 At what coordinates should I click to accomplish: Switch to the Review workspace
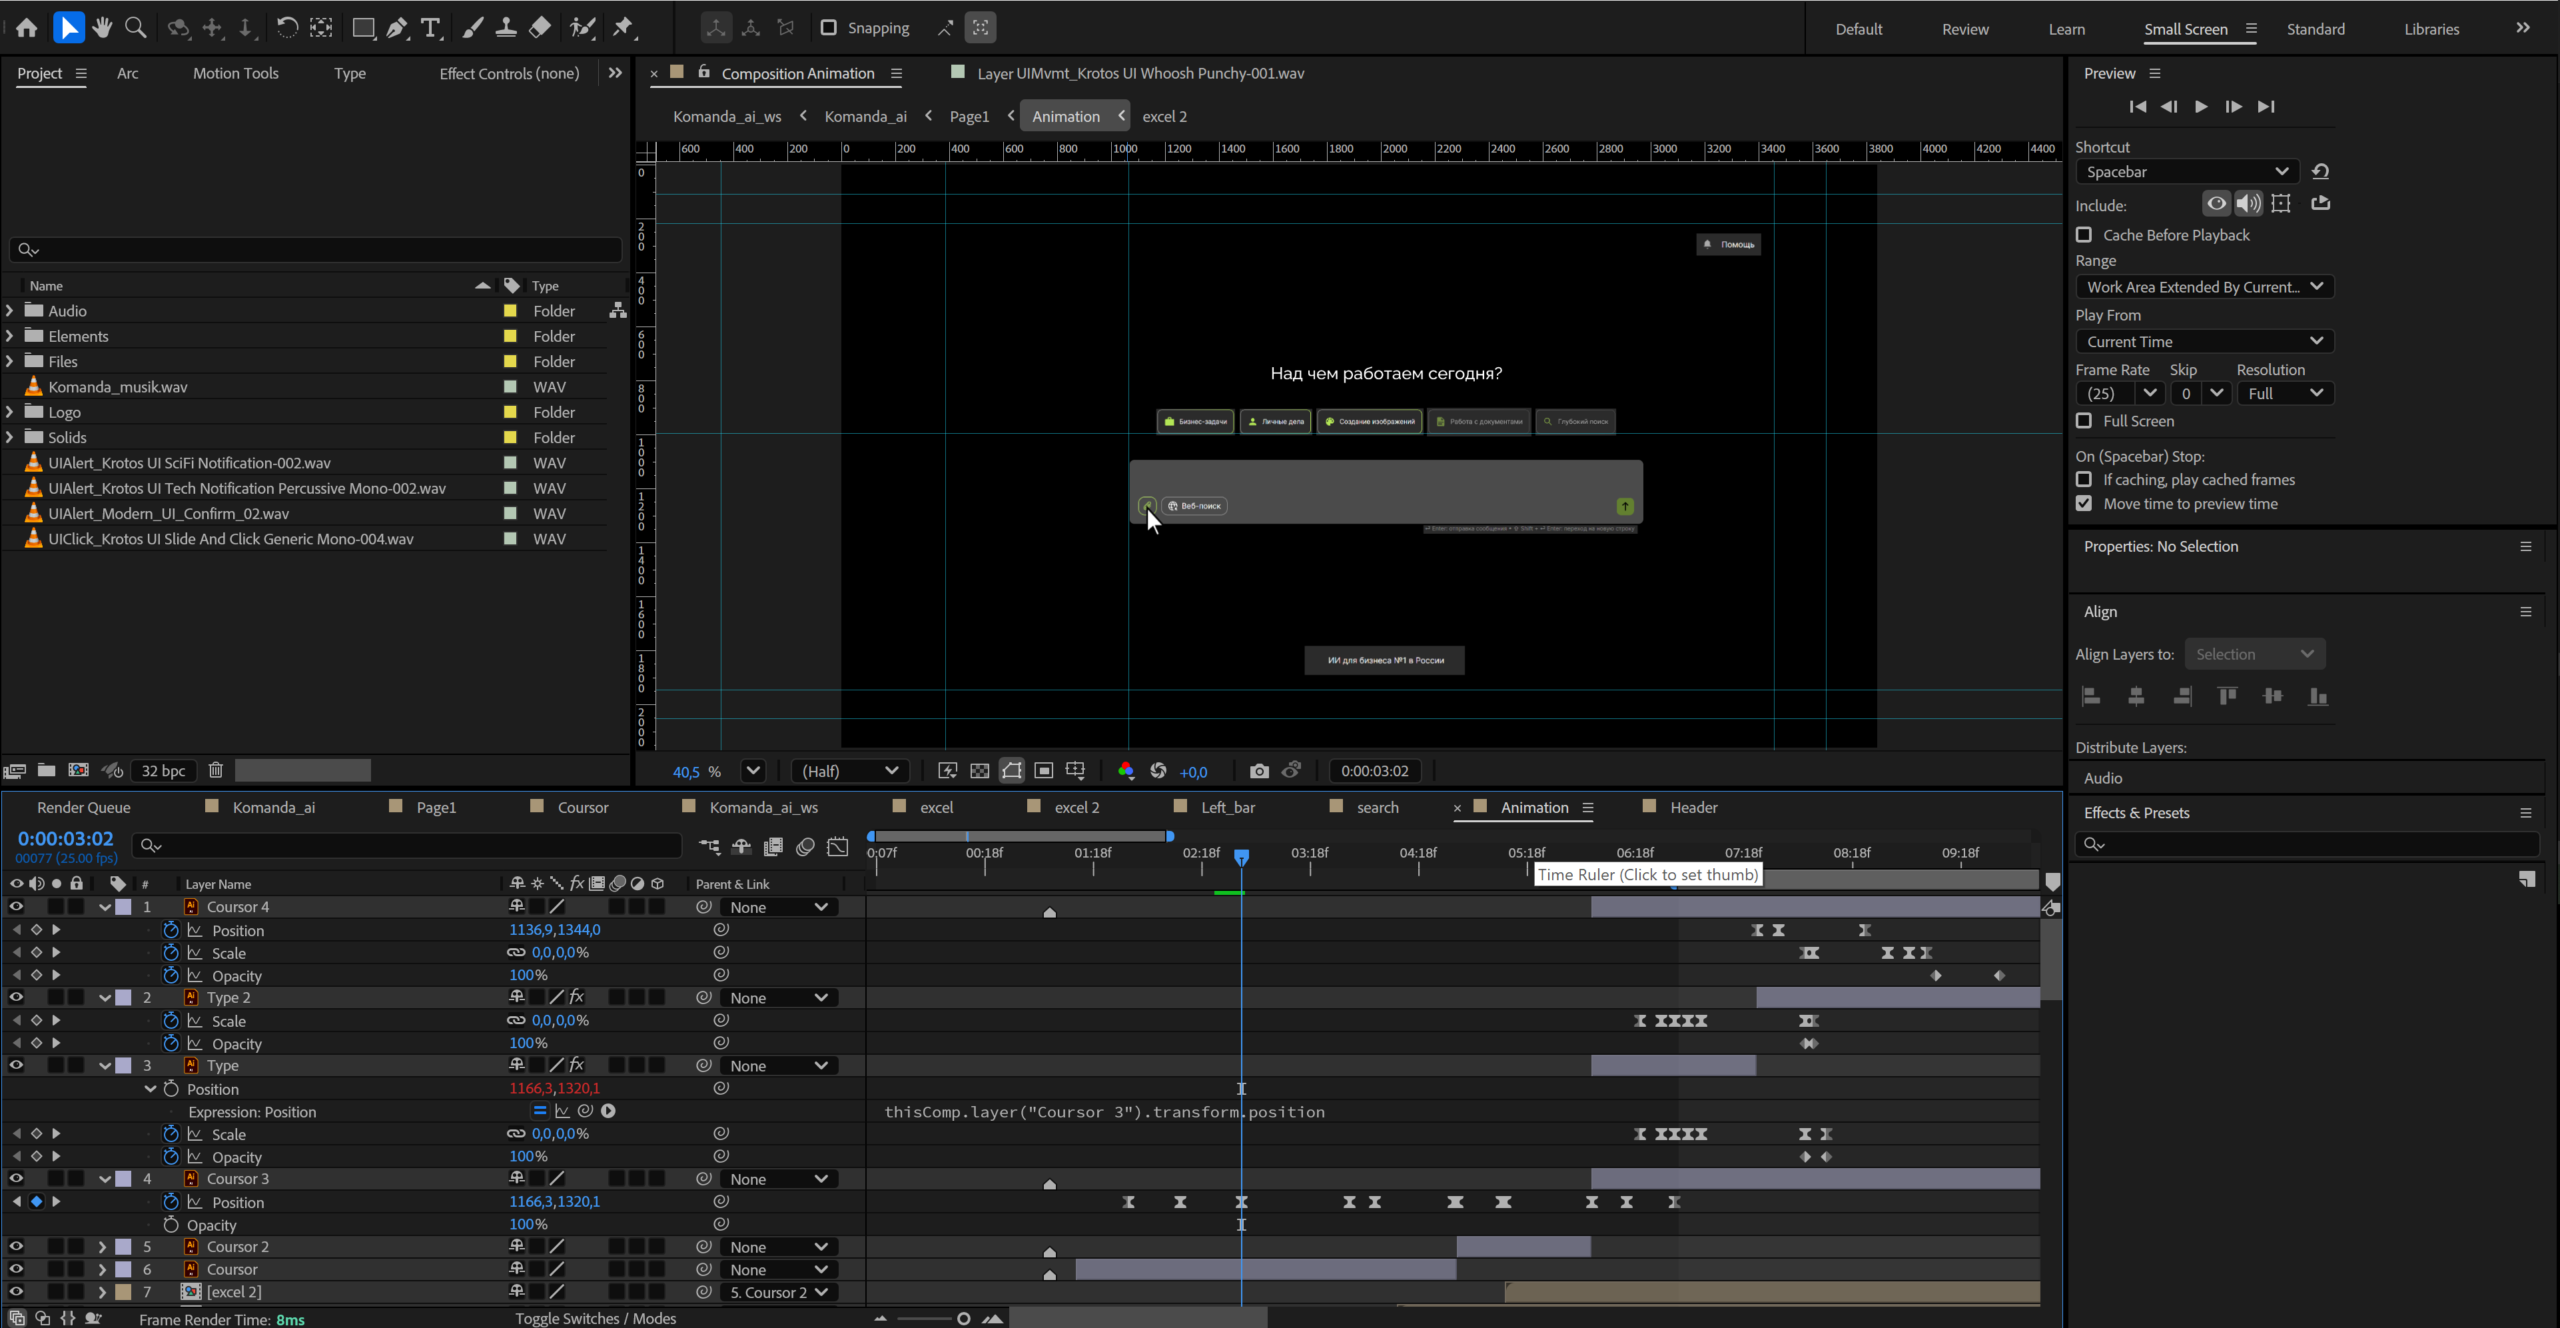(x=1964, y=29)
